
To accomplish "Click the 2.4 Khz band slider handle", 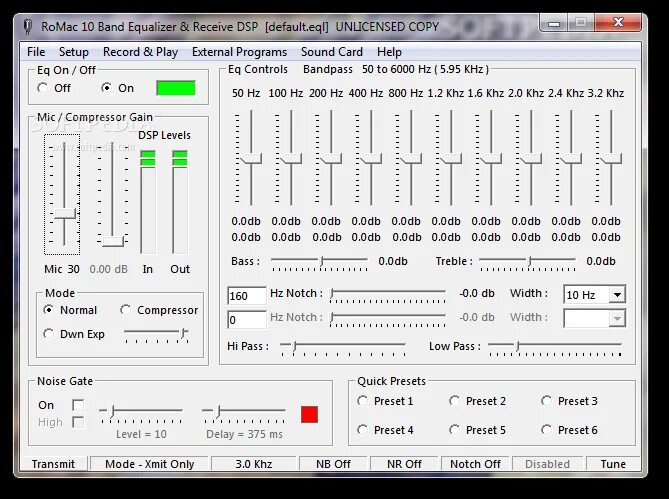I will click(571, 159).
